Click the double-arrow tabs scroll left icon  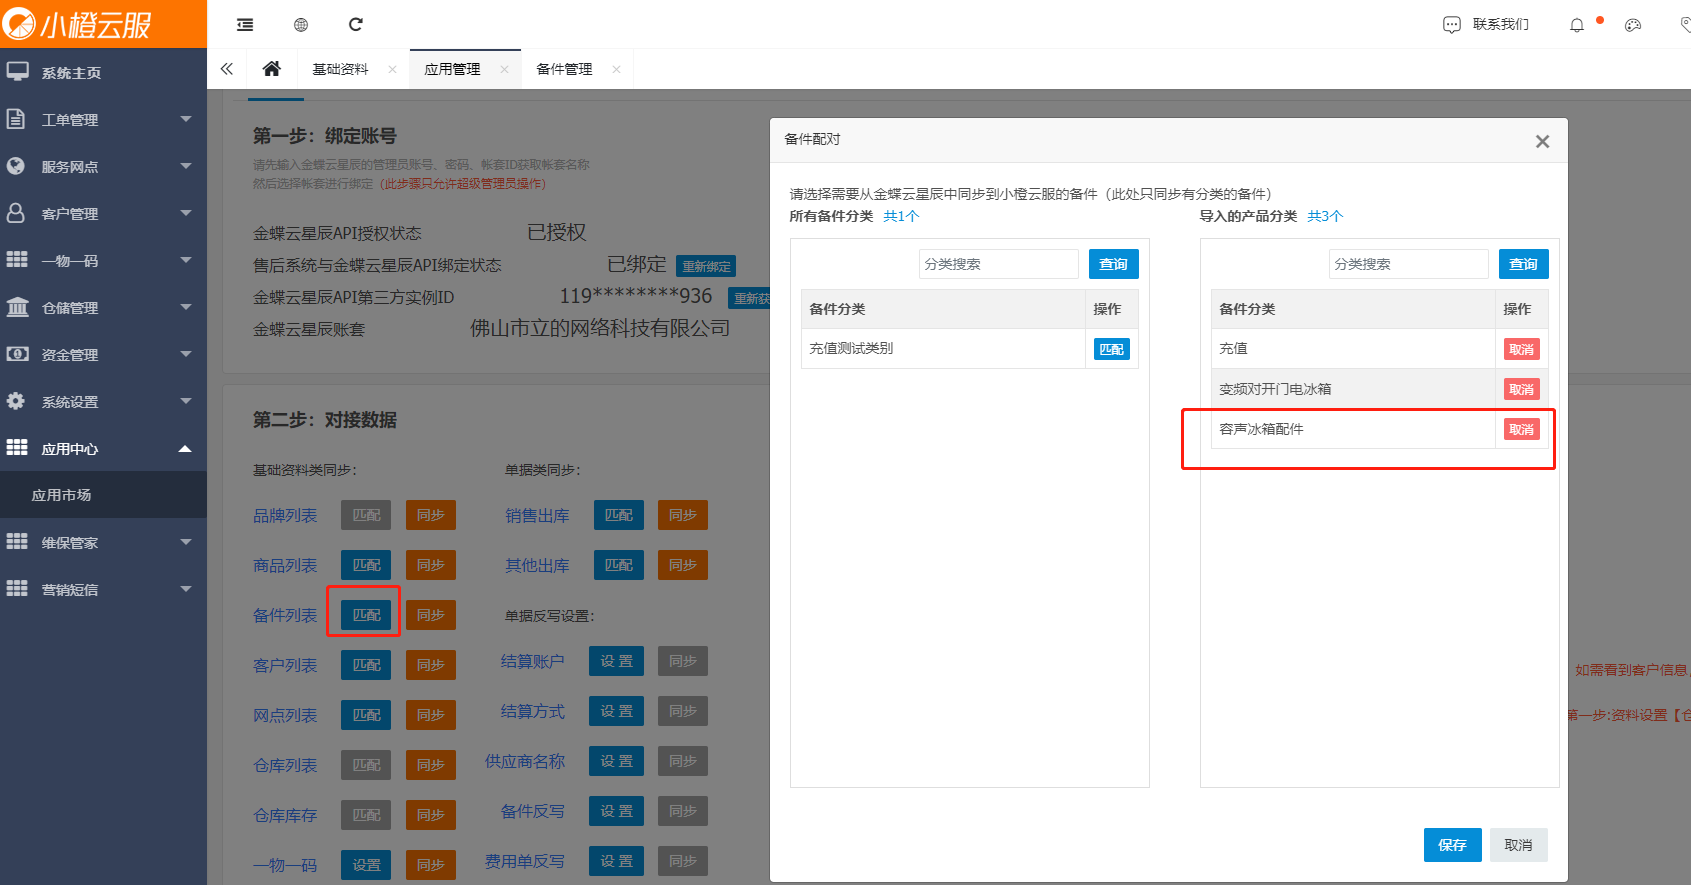coord(227,69)
